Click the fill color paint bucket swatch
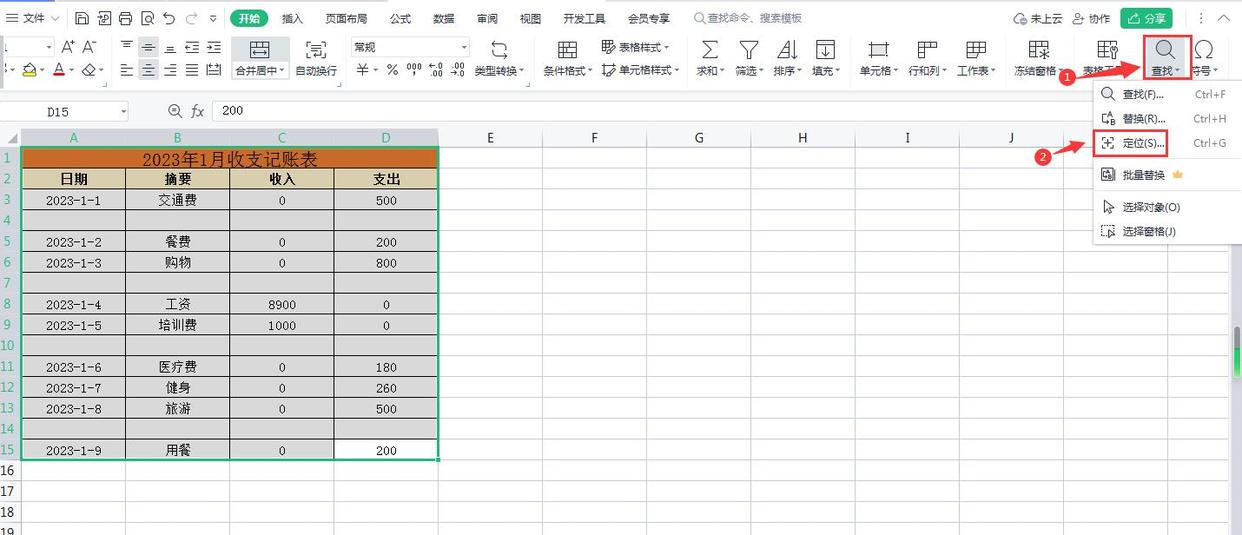Viewport: 1242px width, 535px height. (29, 70)
